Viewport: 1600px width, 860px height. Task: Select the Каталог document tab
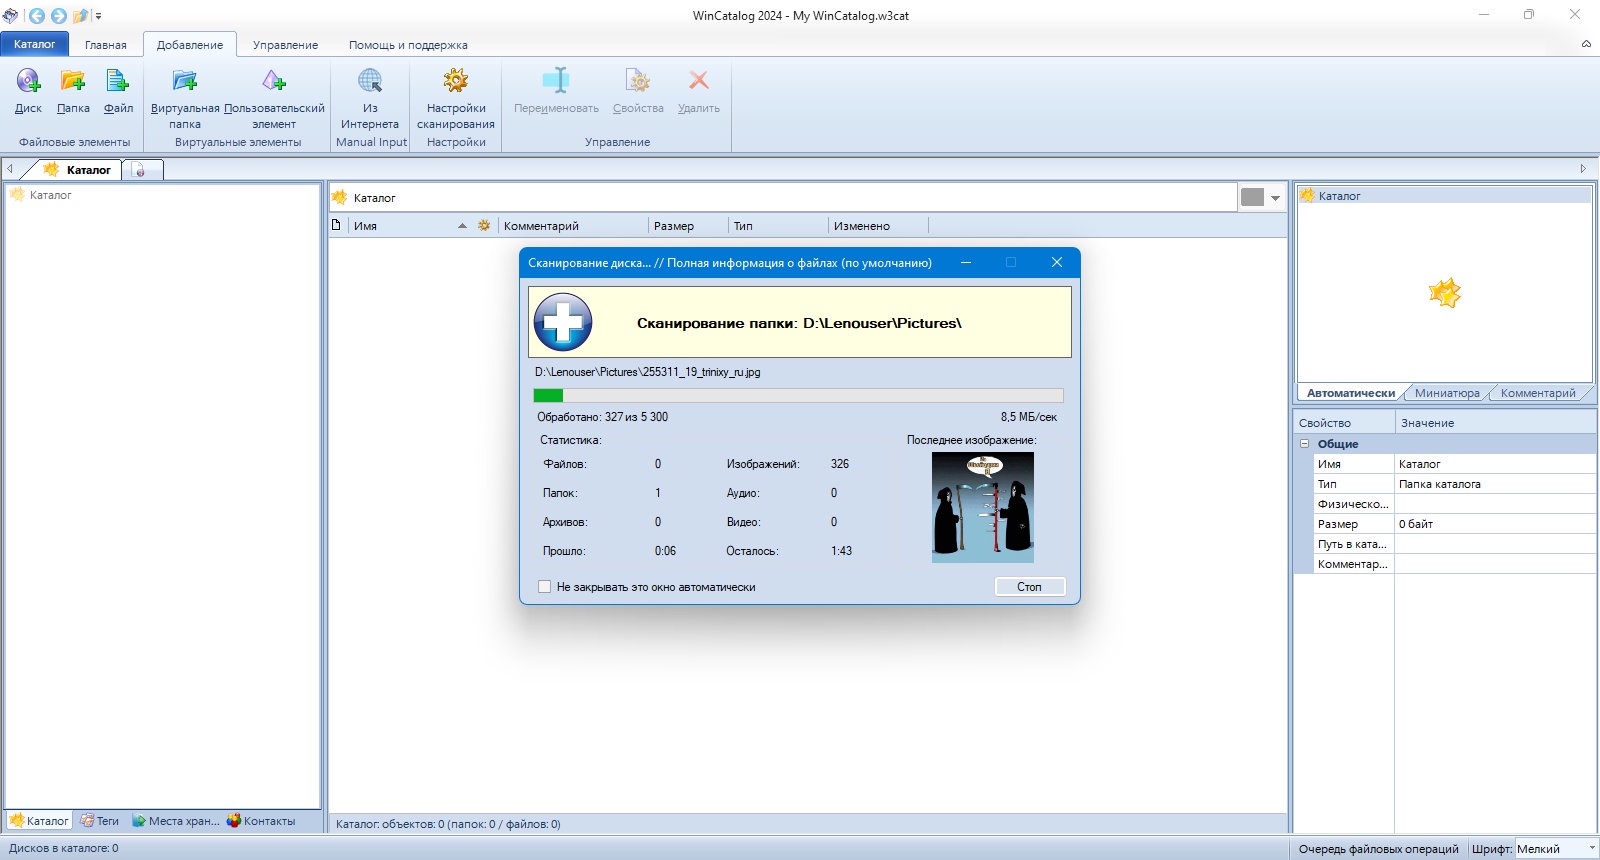click(78, 170)
